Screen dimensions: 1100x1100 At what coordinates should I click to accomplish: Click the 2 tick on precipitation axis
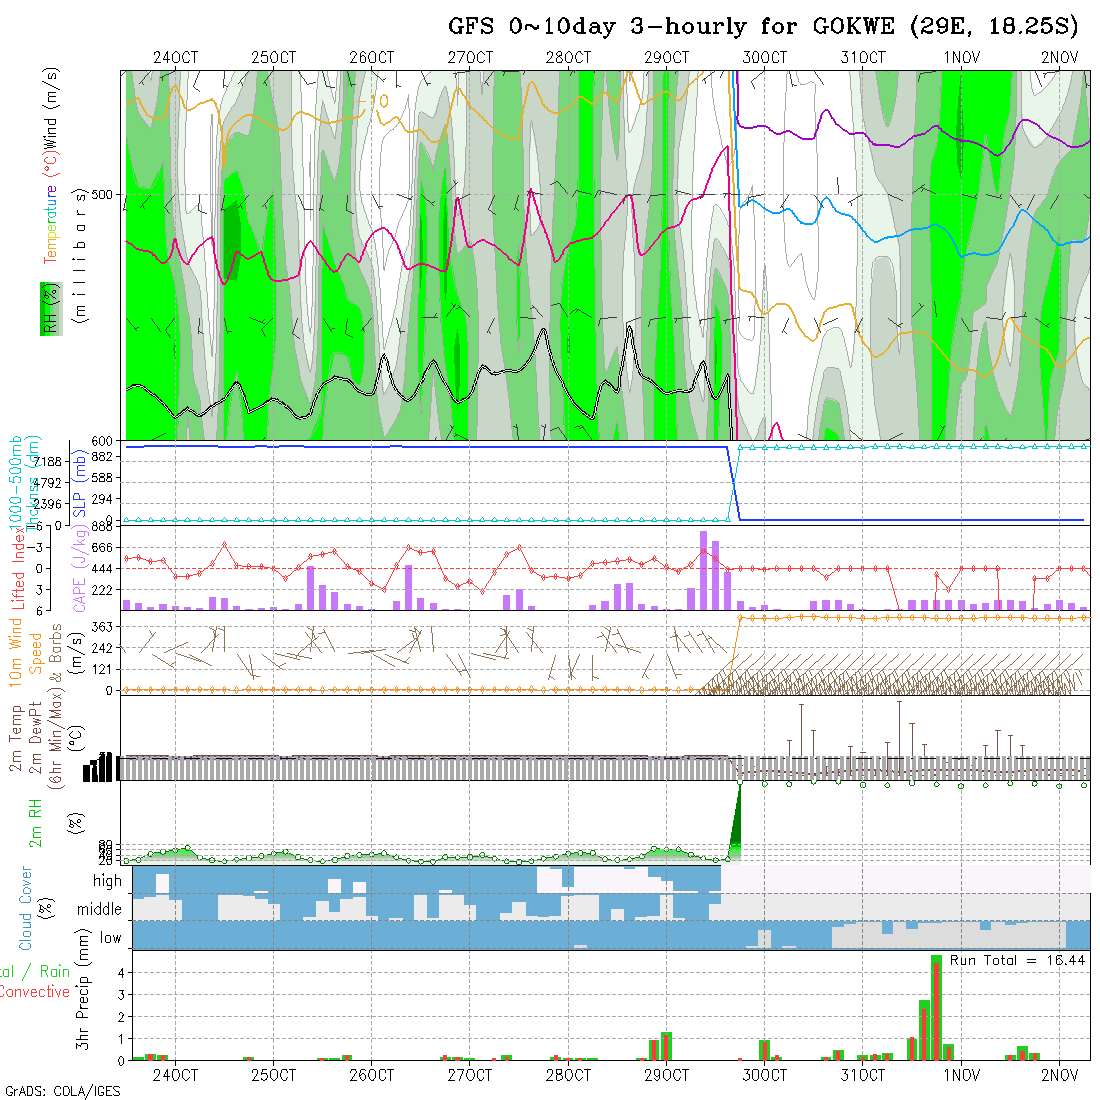click(121, 1017)
